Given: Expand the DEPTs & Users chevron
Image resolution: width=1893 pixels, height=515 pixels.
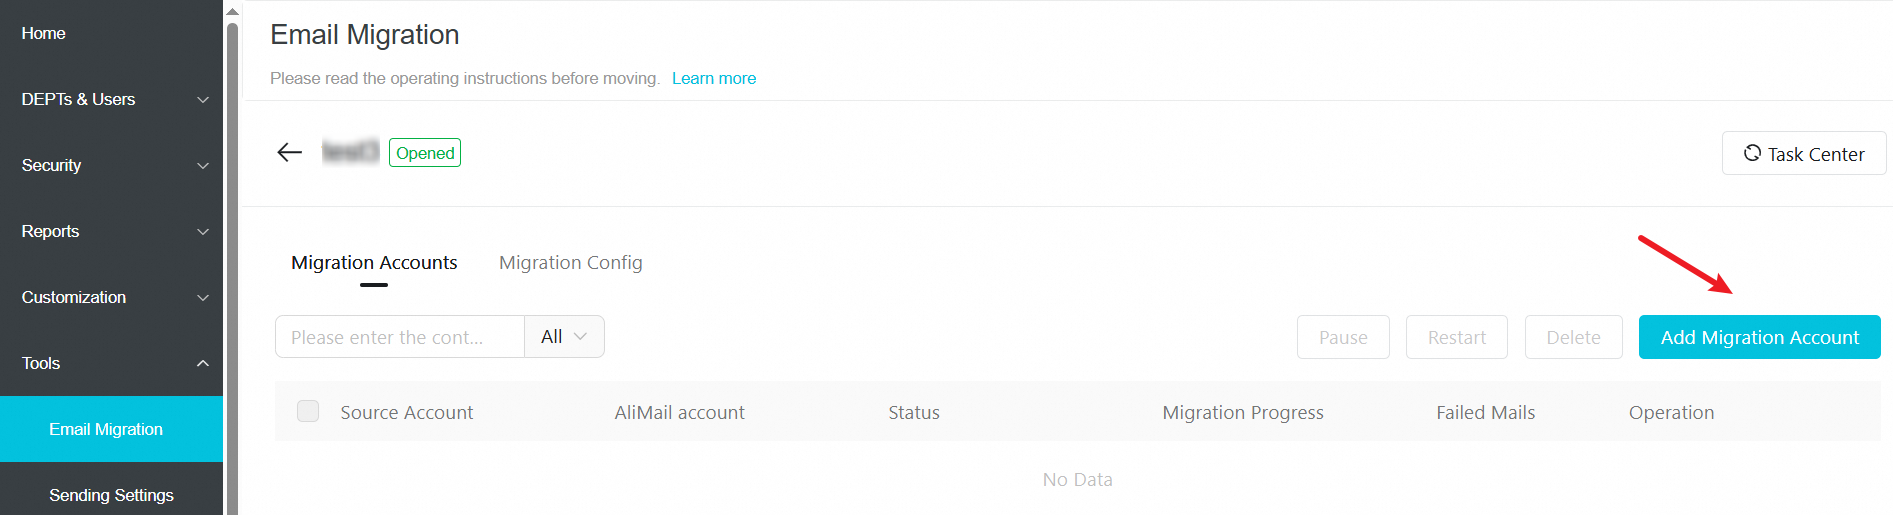Looking at the screenshot, I should coord(203,99).
